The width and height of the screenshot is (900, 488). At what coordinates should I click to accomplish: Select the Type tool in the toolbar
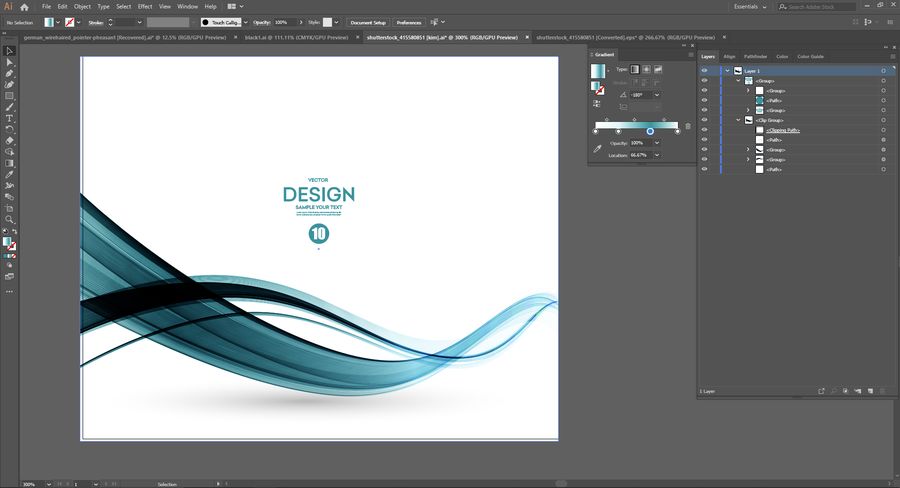(x=10, y=118)
